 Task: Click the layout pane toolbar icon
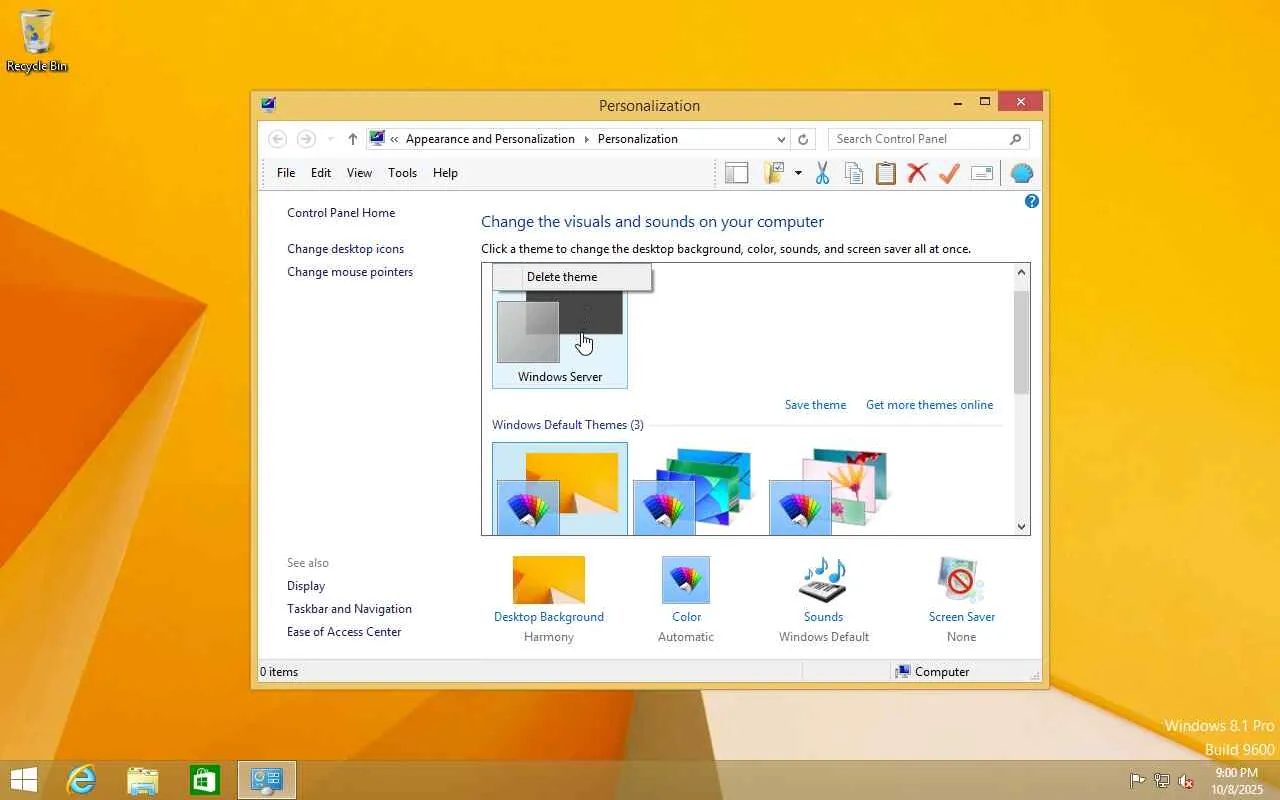[737, 173]
